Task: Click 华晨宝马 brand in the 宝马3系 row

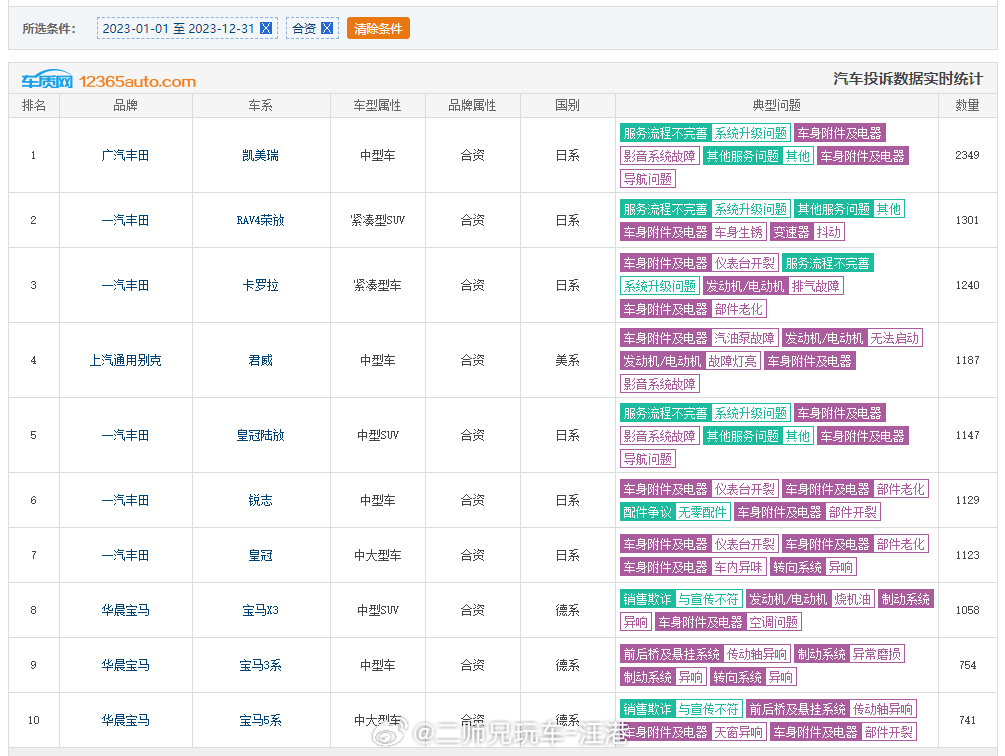Action: [126, 665]
